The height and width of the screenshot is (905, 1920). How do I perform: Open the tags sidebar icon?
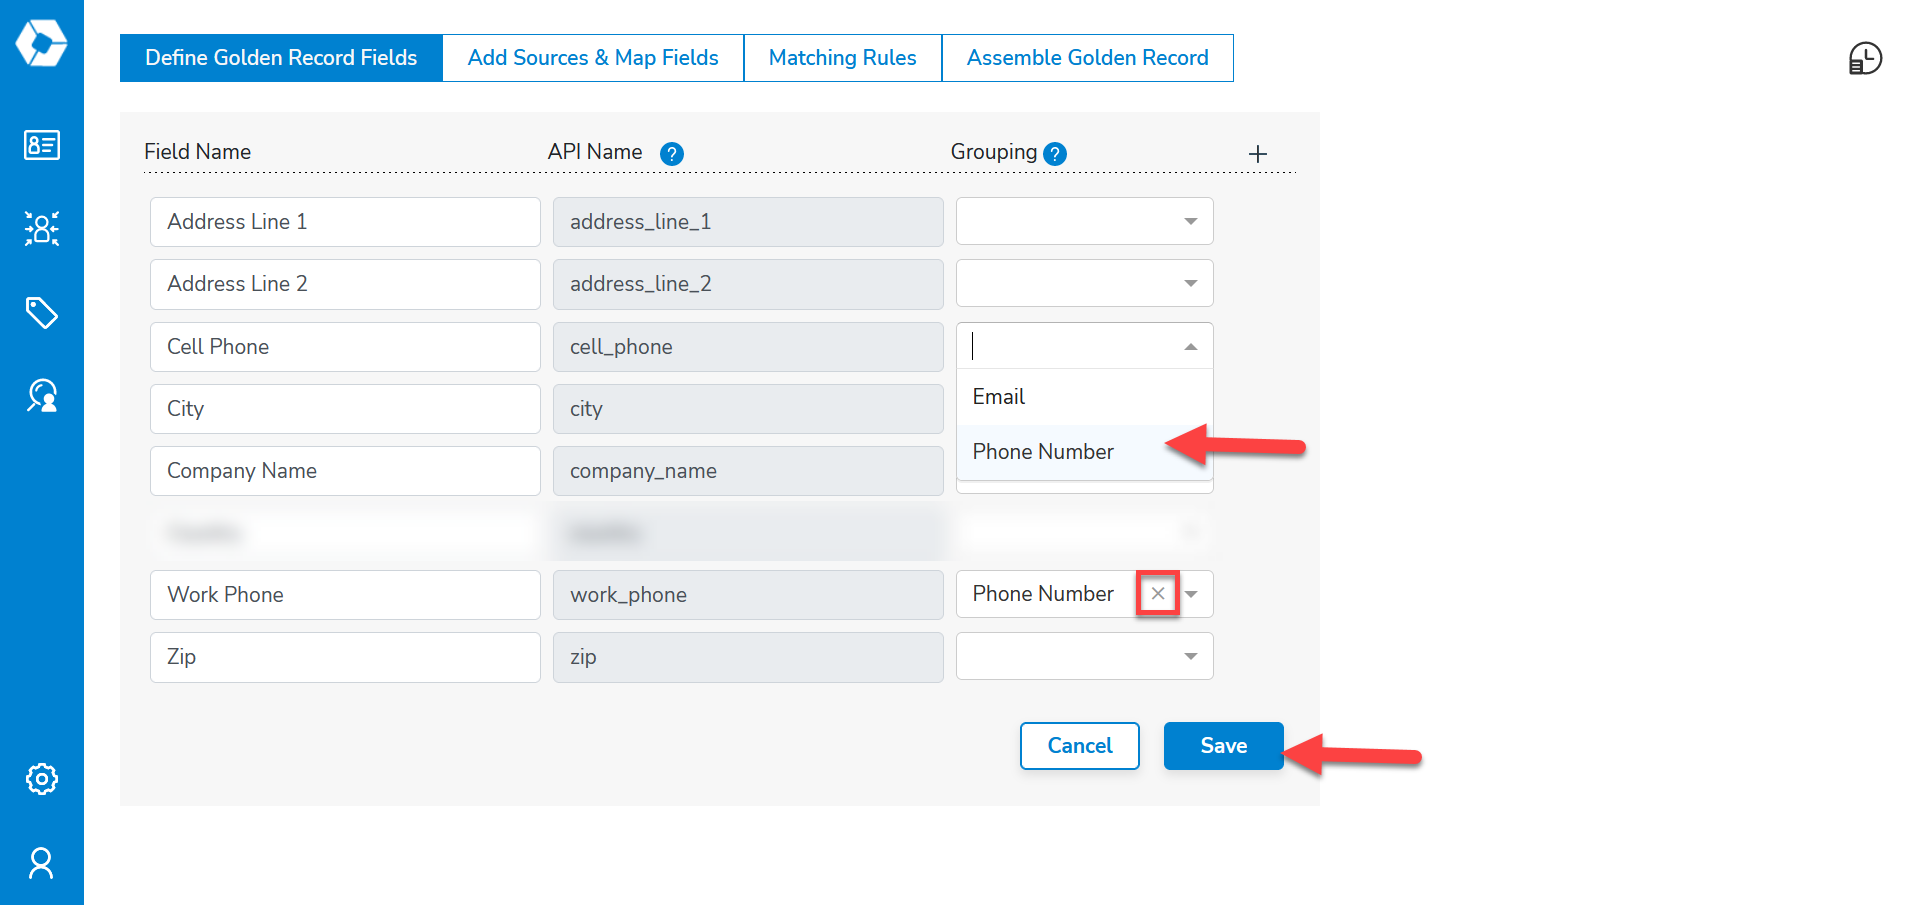pos(41,313)
